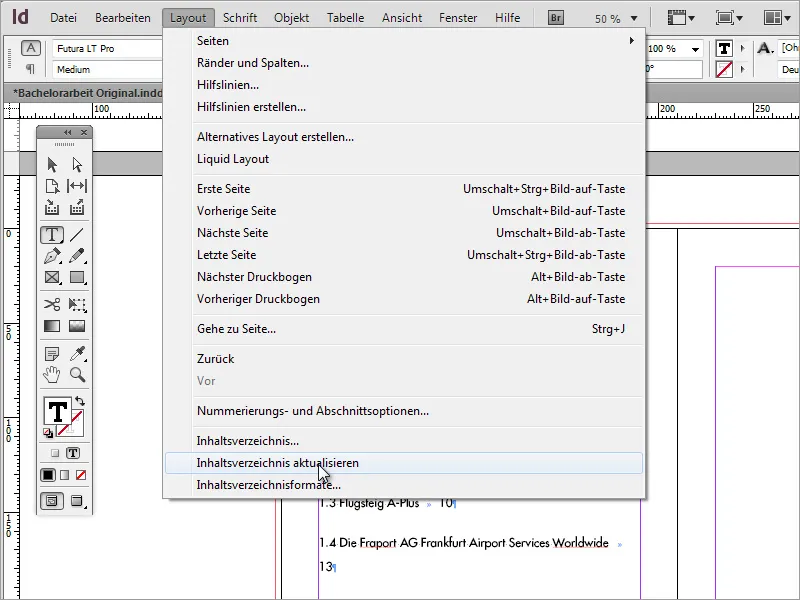Open the Tabelle menu
This screenshot has height=600, width=800.
[345, 18]
